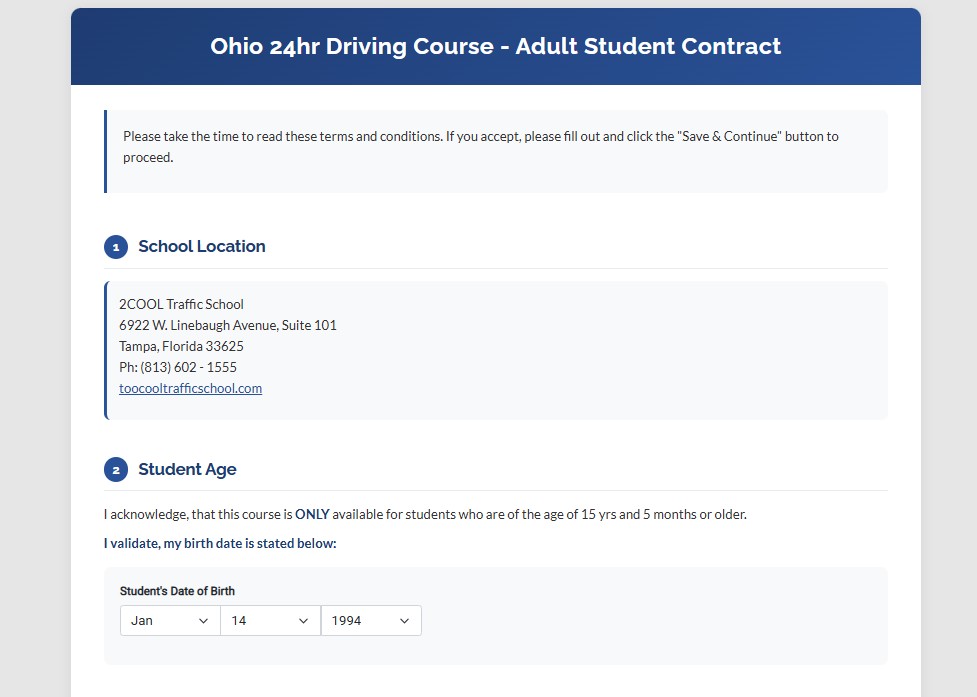
Task: Click the Adult Student Contract page title
Action: click(x=495, y=46)
